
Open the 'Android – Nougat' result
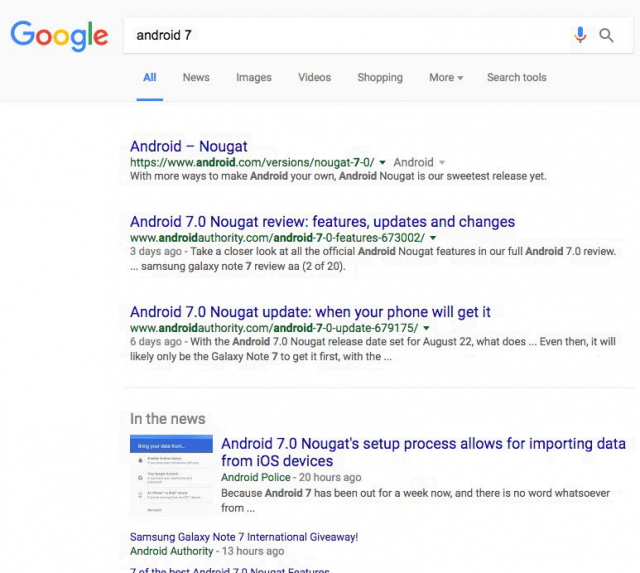tap(189, 146)
